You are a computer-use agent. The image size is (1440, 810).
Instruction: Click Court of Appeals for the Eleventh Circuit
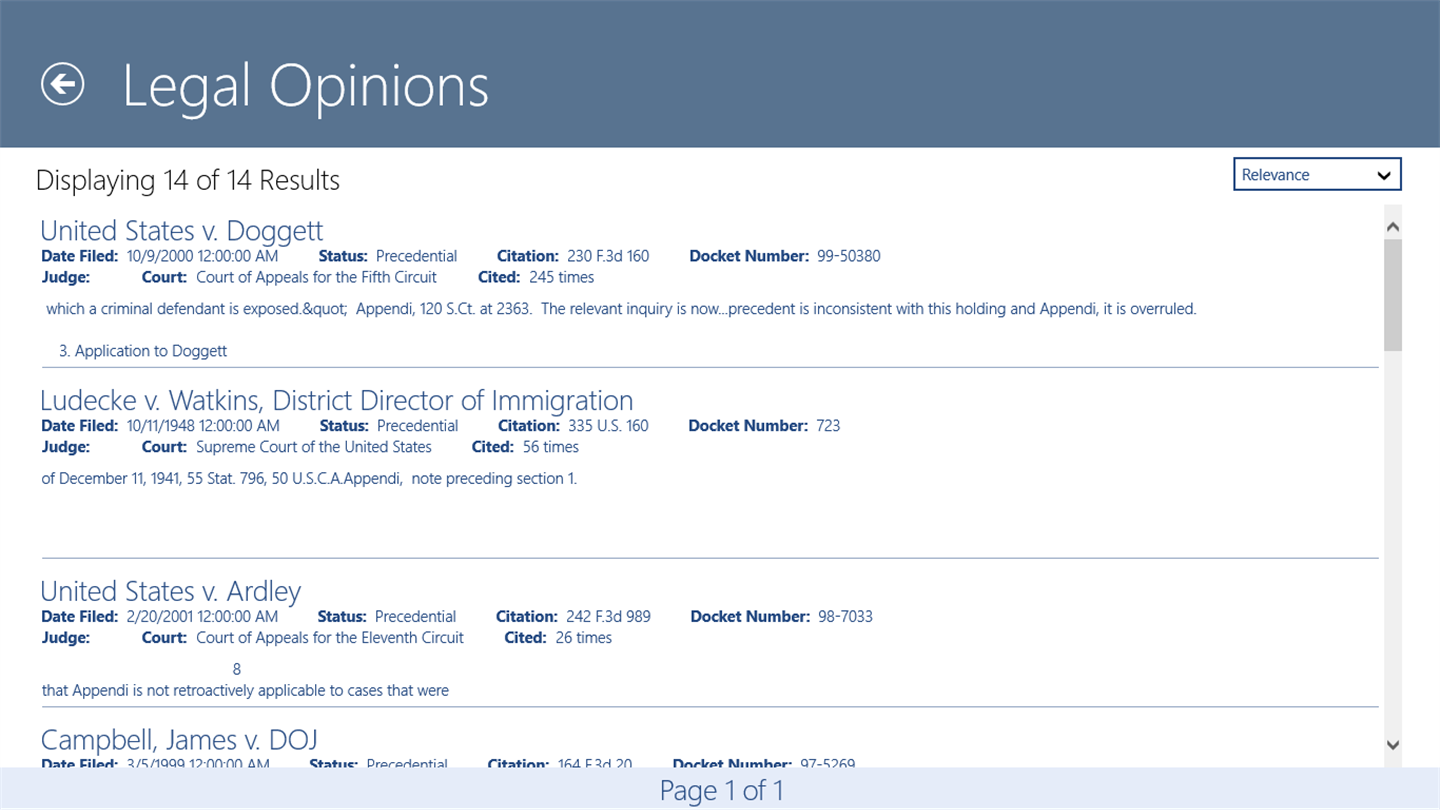click(330, 638)
